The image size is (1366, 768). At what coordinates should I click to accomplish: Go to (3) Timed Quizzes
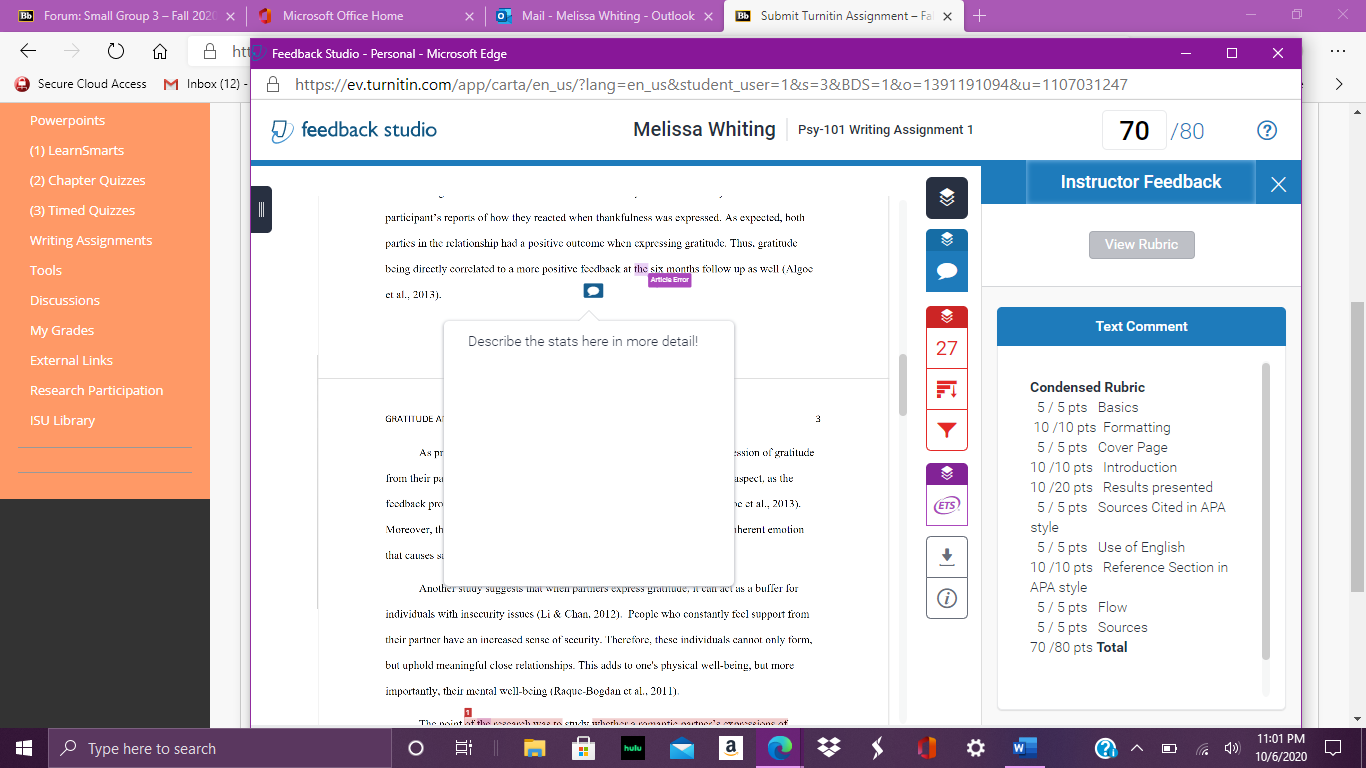pos(82,210)
